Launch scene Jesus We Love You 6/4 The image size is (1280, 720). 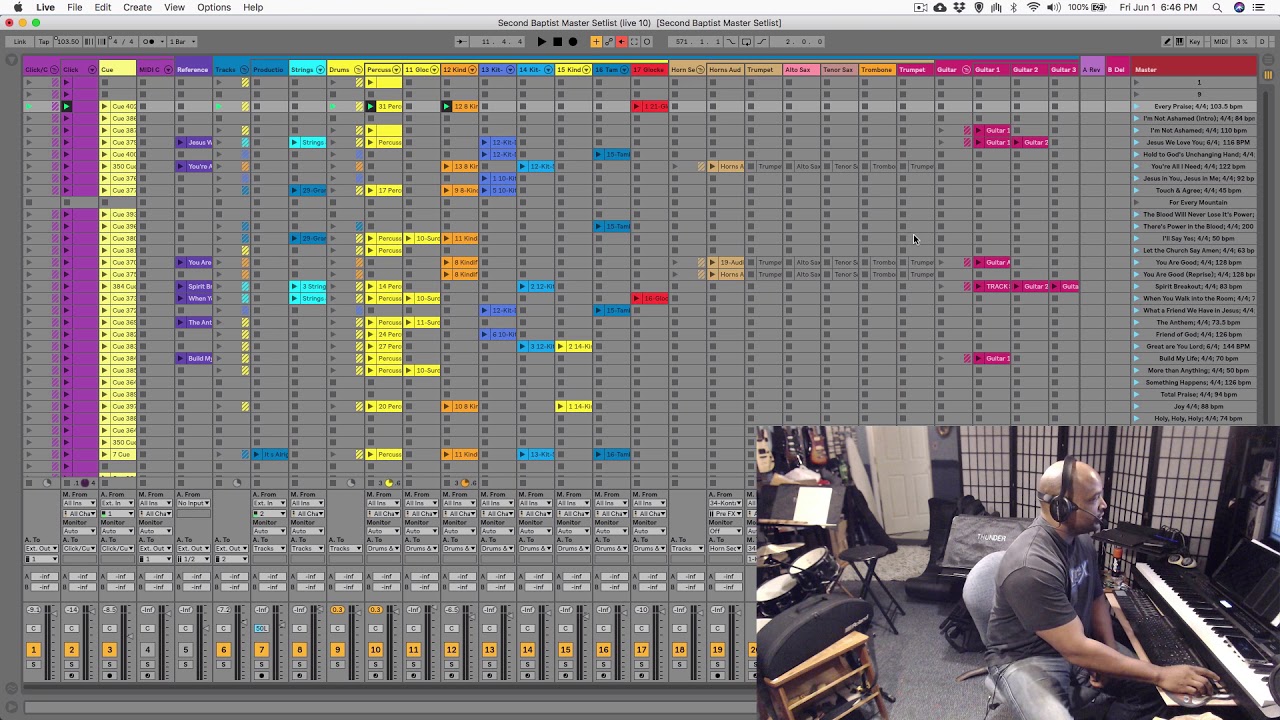(1137, 142)
